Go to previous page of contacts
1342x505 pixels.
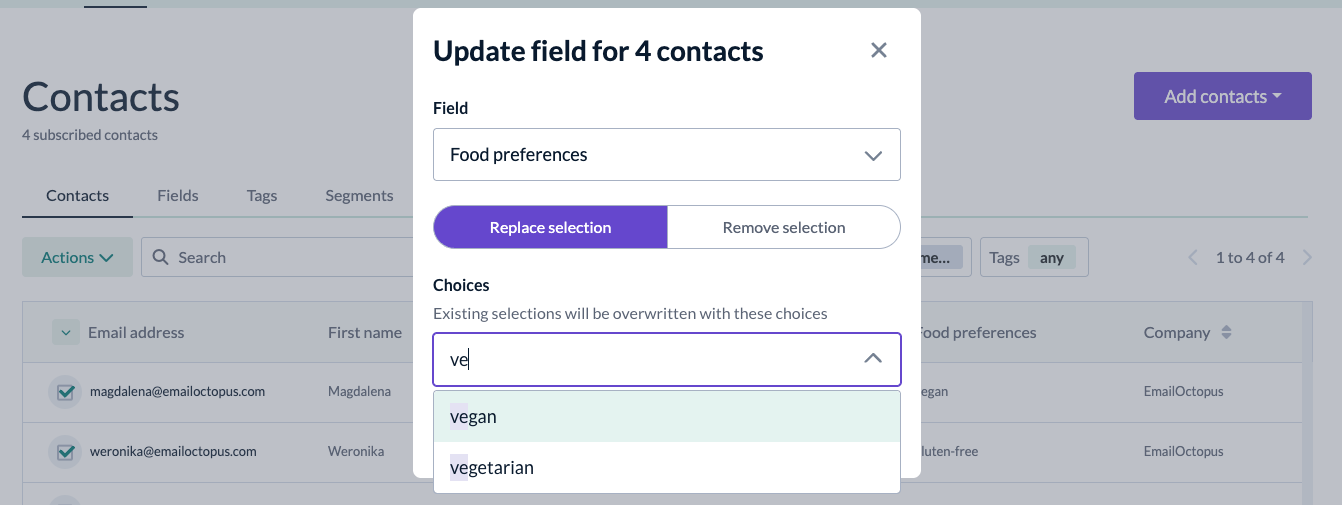click(x=1193, y=257)
